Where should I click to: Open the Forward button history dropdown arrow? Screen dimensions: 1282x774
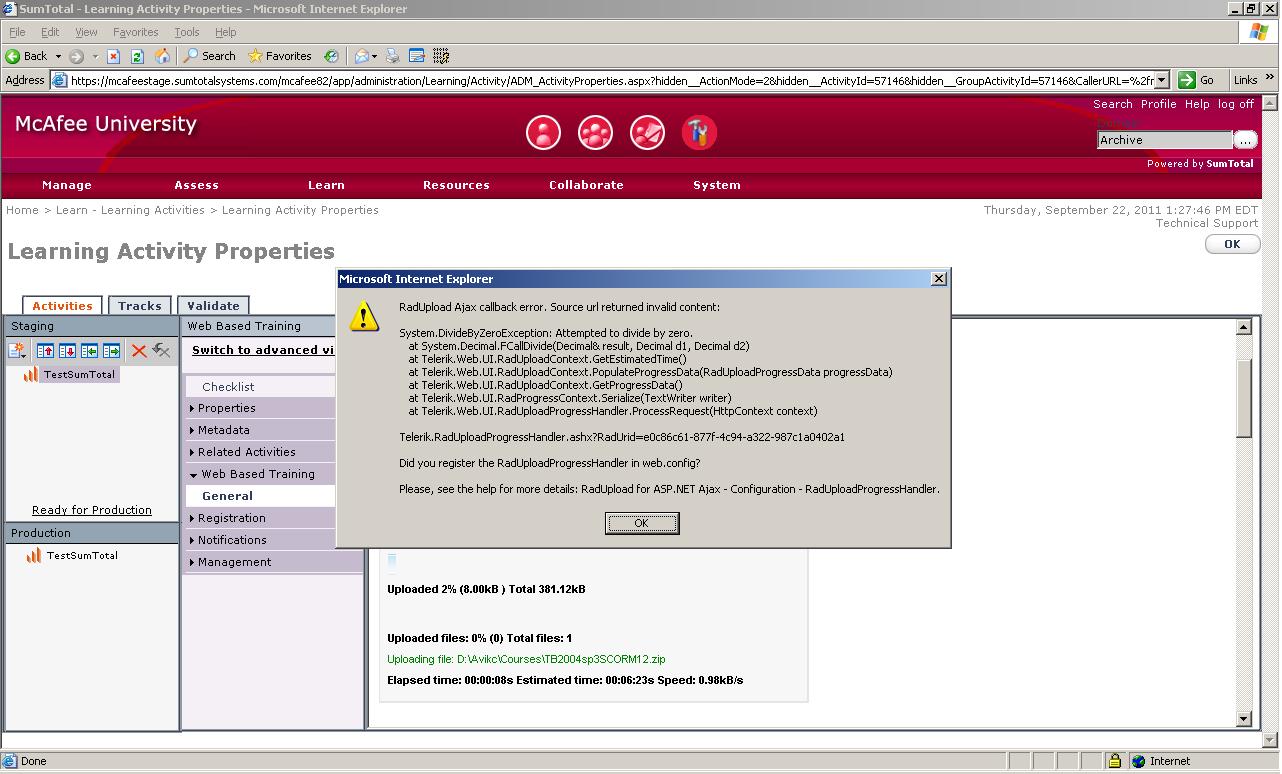[95, 56]
